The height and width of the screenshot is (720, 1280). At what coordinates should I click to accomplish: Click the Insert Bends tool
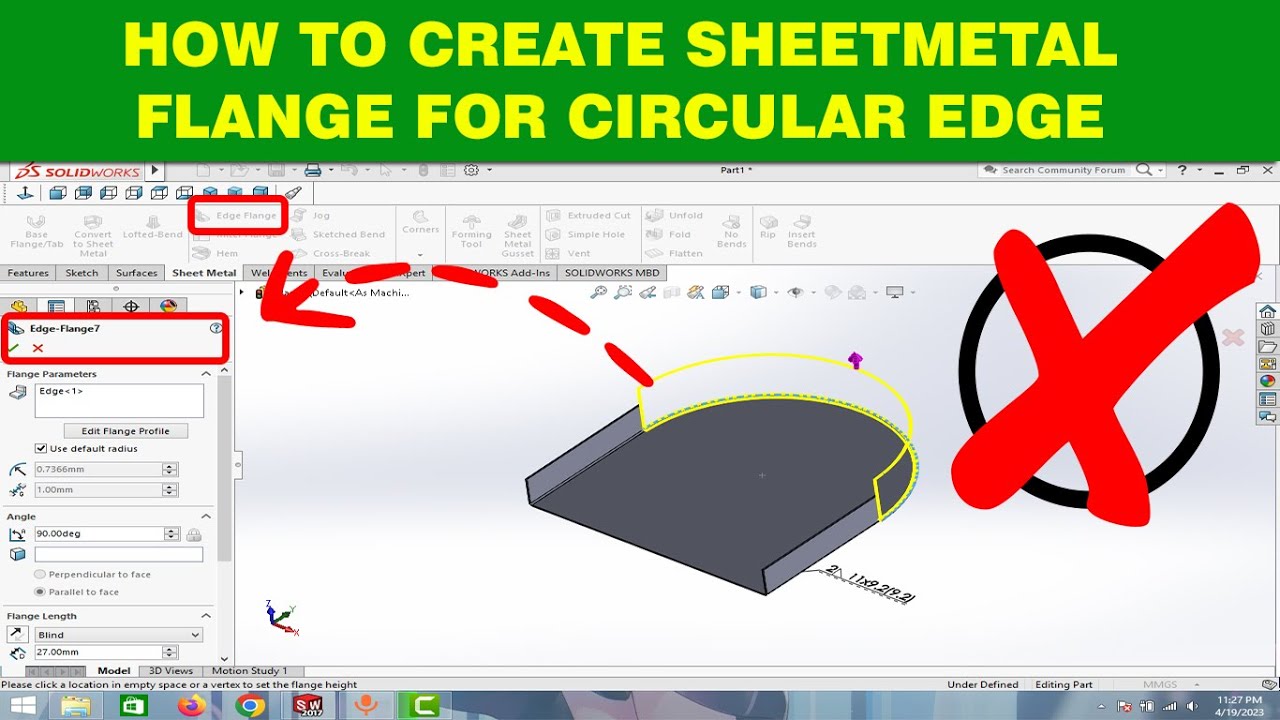click(x=801, y=231)
